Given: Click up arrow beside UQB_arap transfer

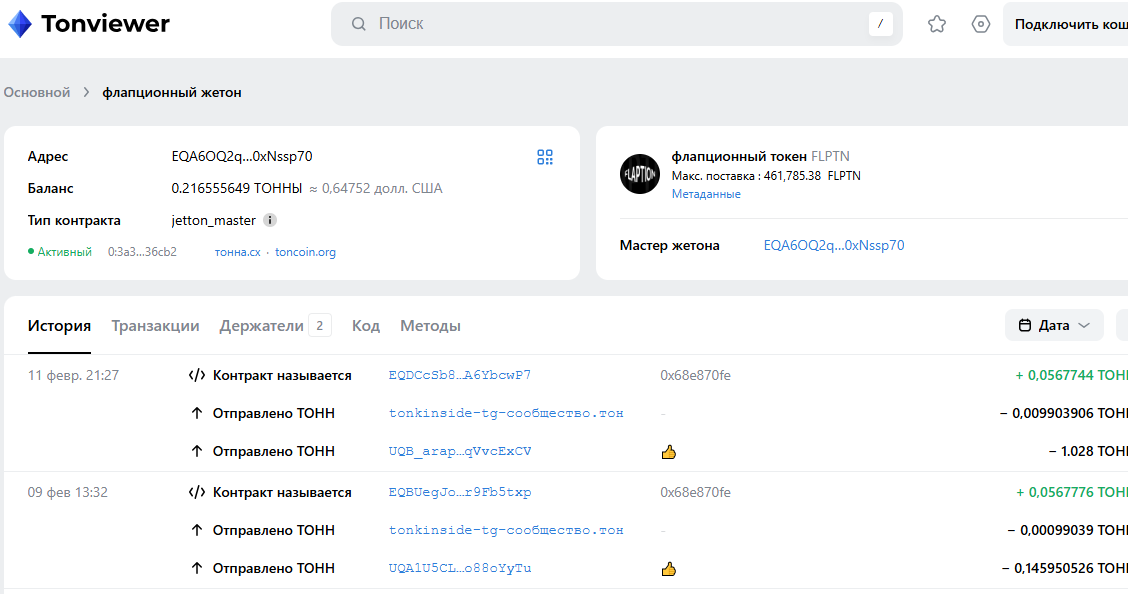Looking at the screenshot, I should pyautogui.click(x=196, y=452).
